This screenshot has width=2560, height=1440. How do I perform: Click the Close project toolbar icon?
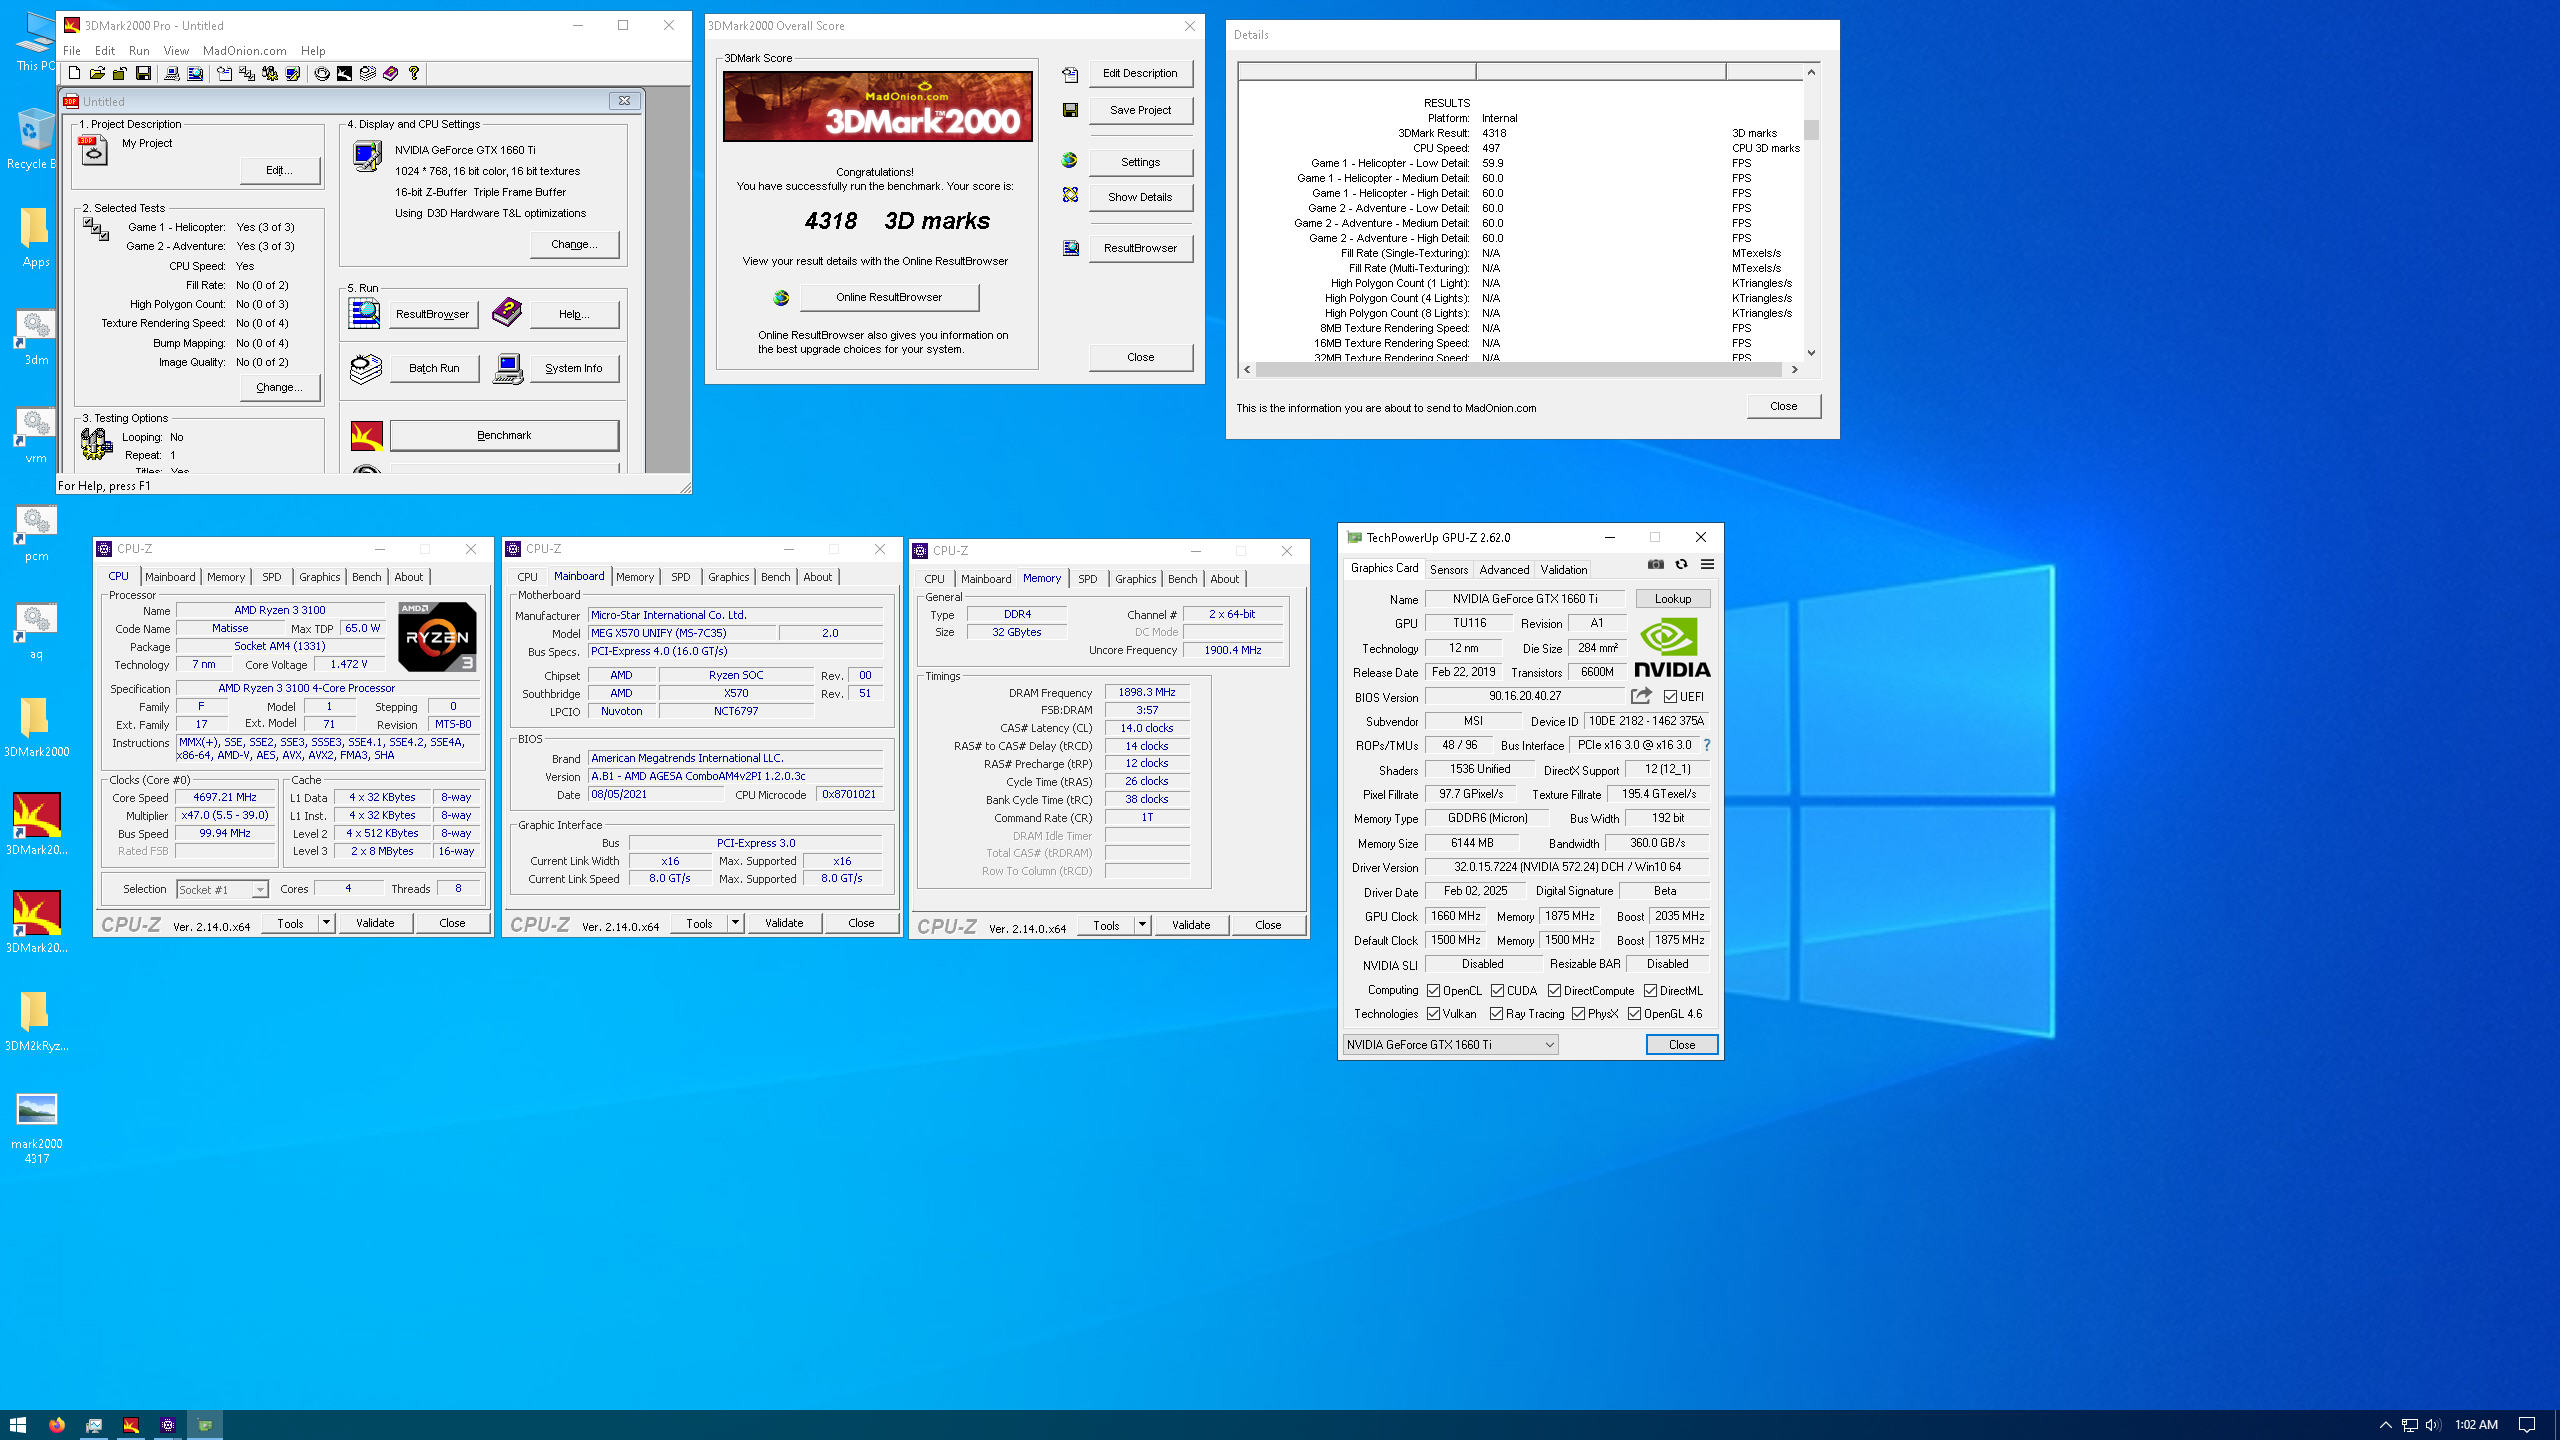(120, 73)
